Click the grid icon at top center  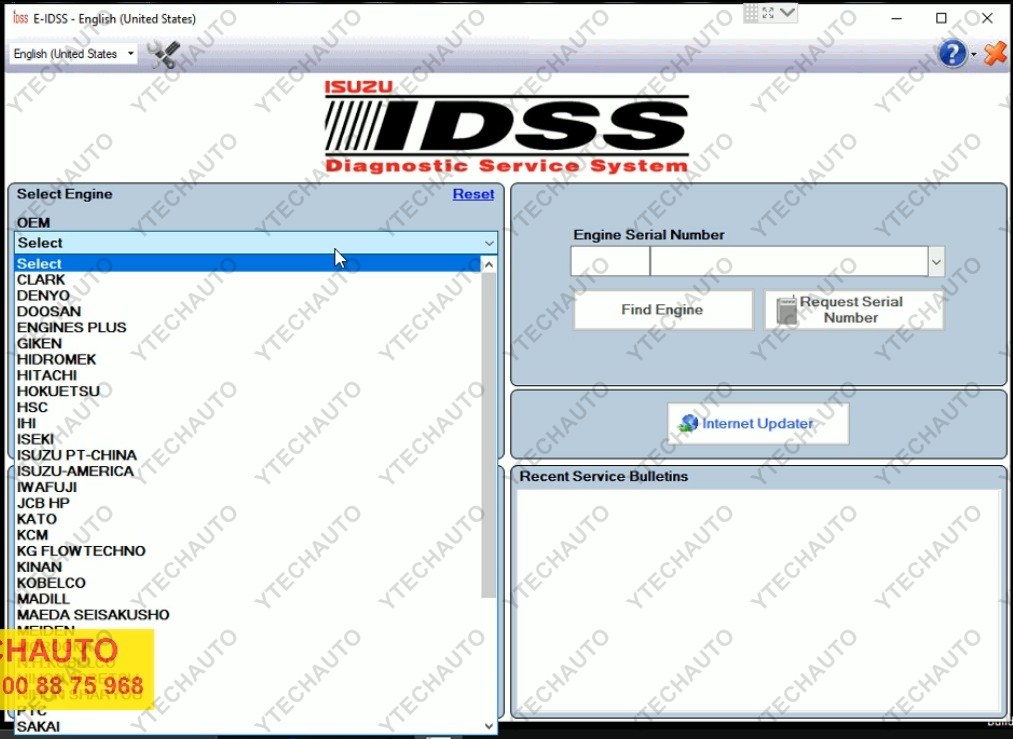(752, 13)
